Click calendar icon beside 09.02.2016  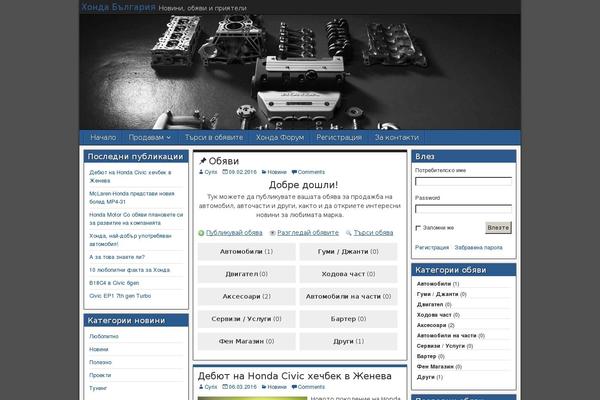225,172
